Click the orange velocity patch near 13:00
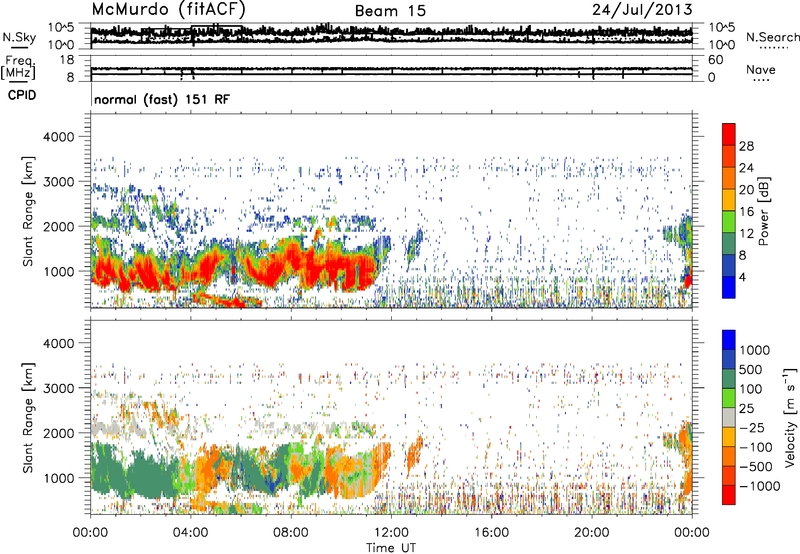The width and height of the screenshot is (800, 554). coord(414,456)
